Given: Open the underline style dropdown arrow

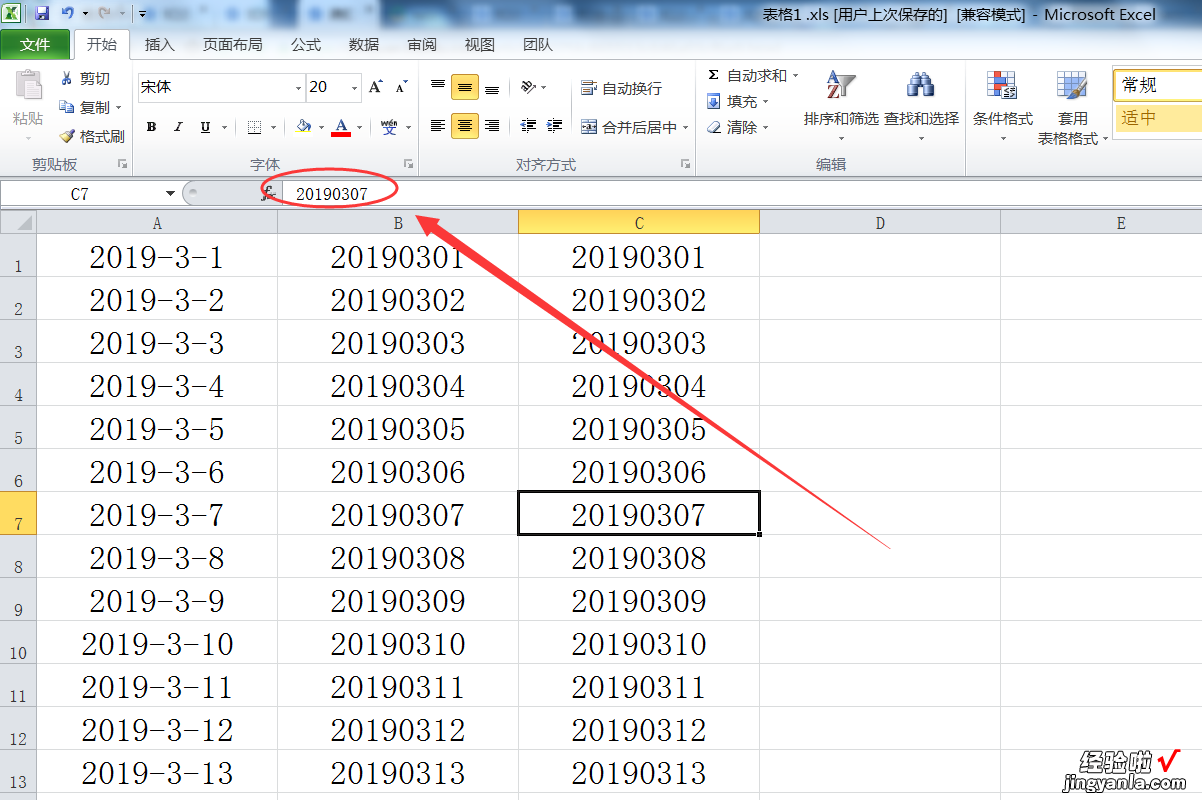Looking at the screenshot, I should pyautogui.click(x=224, y=127).
